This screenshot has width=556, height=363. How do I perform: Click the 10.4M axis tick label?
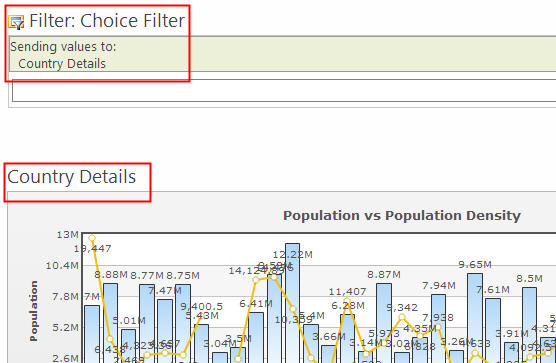[x=62, y=266]
